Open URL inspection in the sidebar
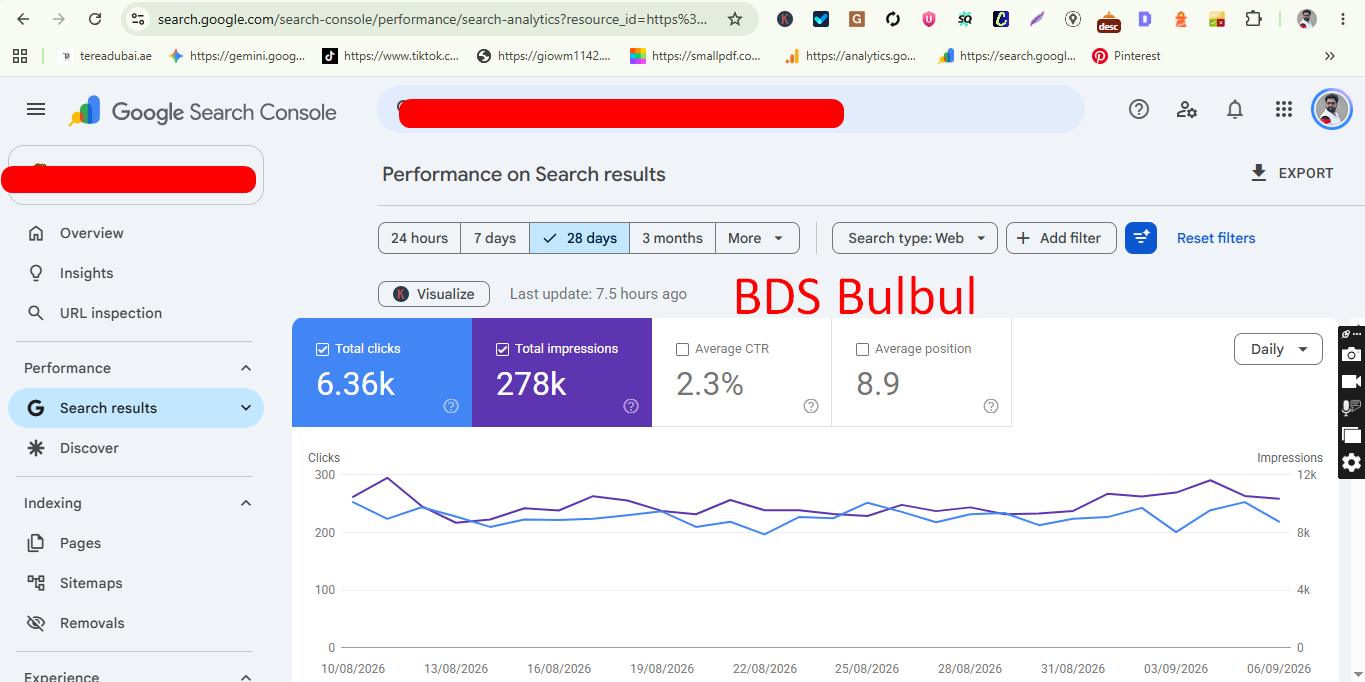 click(x=136, y=313)
